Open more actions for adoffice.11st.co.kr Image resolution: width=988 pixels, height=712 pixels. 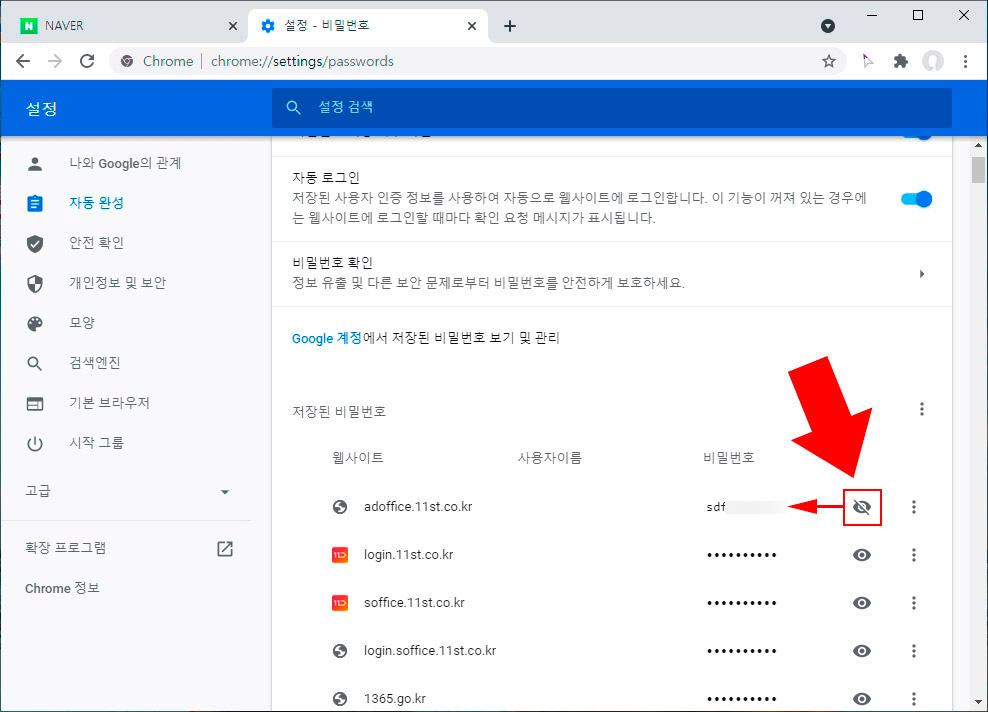click(914, 507)
